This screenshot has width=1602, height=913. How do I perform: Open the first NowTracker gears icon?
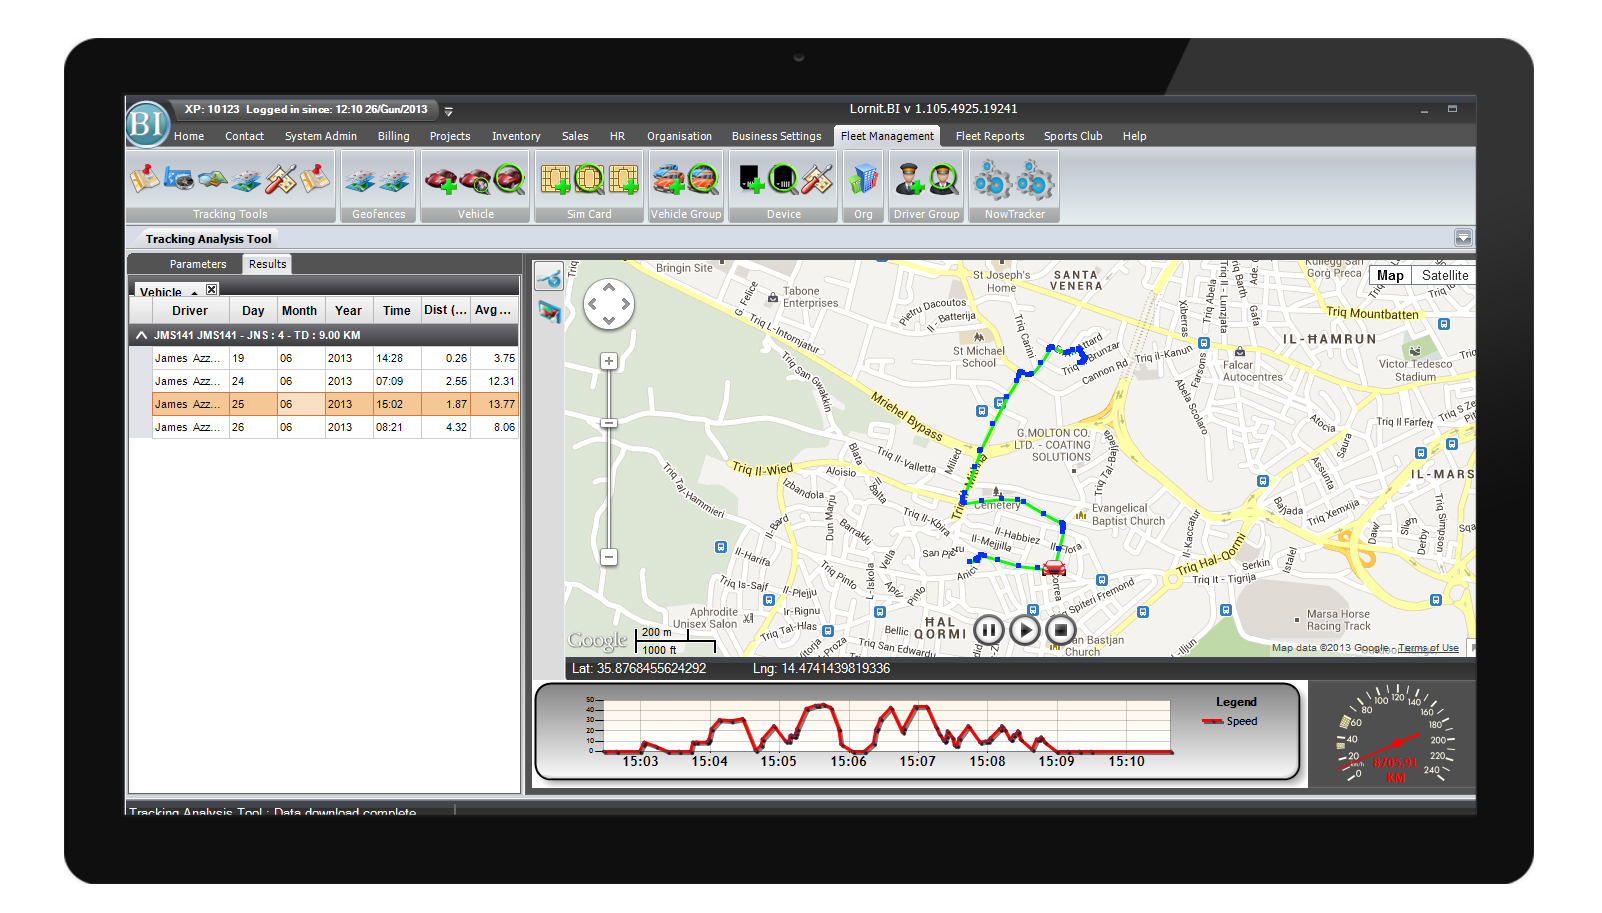coord(992,181)
